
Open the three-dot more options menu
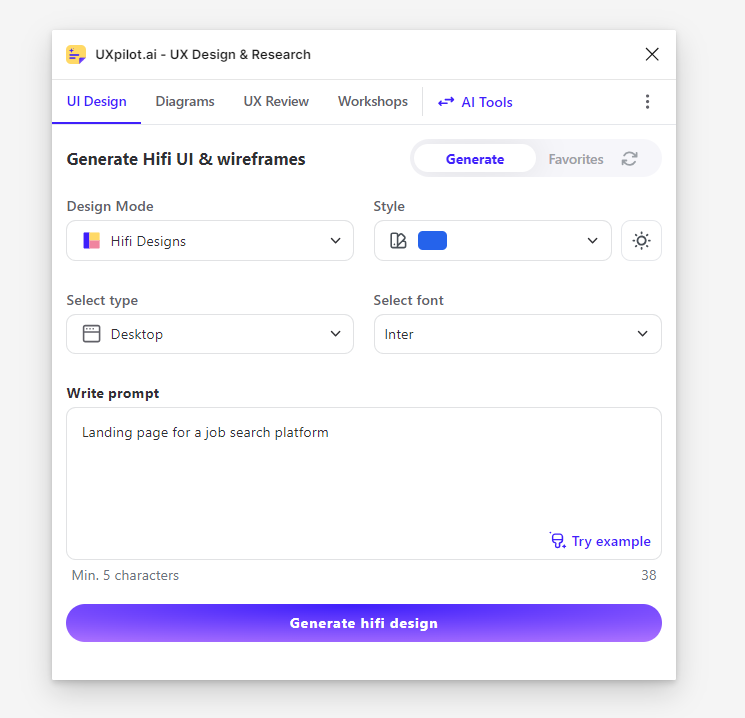[x=647, y=102]
